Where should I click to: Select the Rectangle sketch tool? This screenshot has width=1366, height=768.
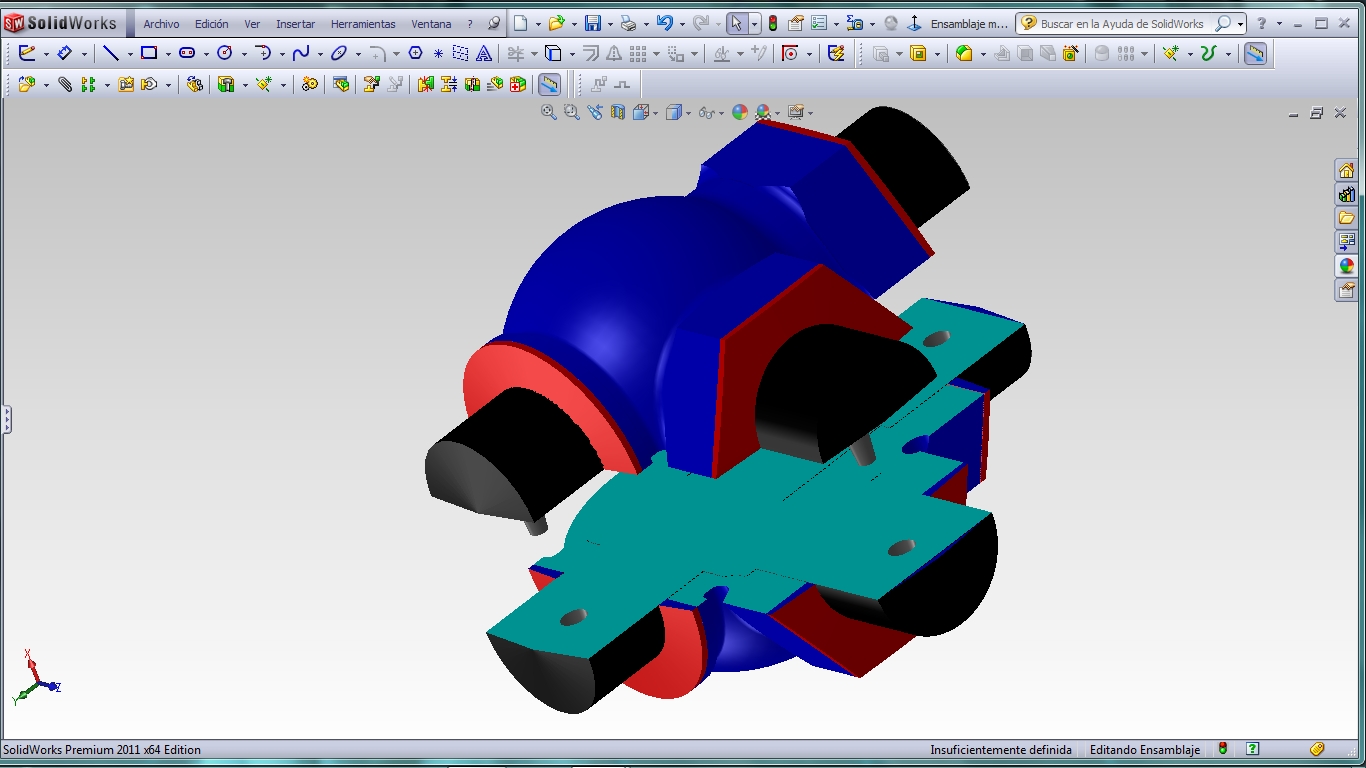tap(149, 54)
